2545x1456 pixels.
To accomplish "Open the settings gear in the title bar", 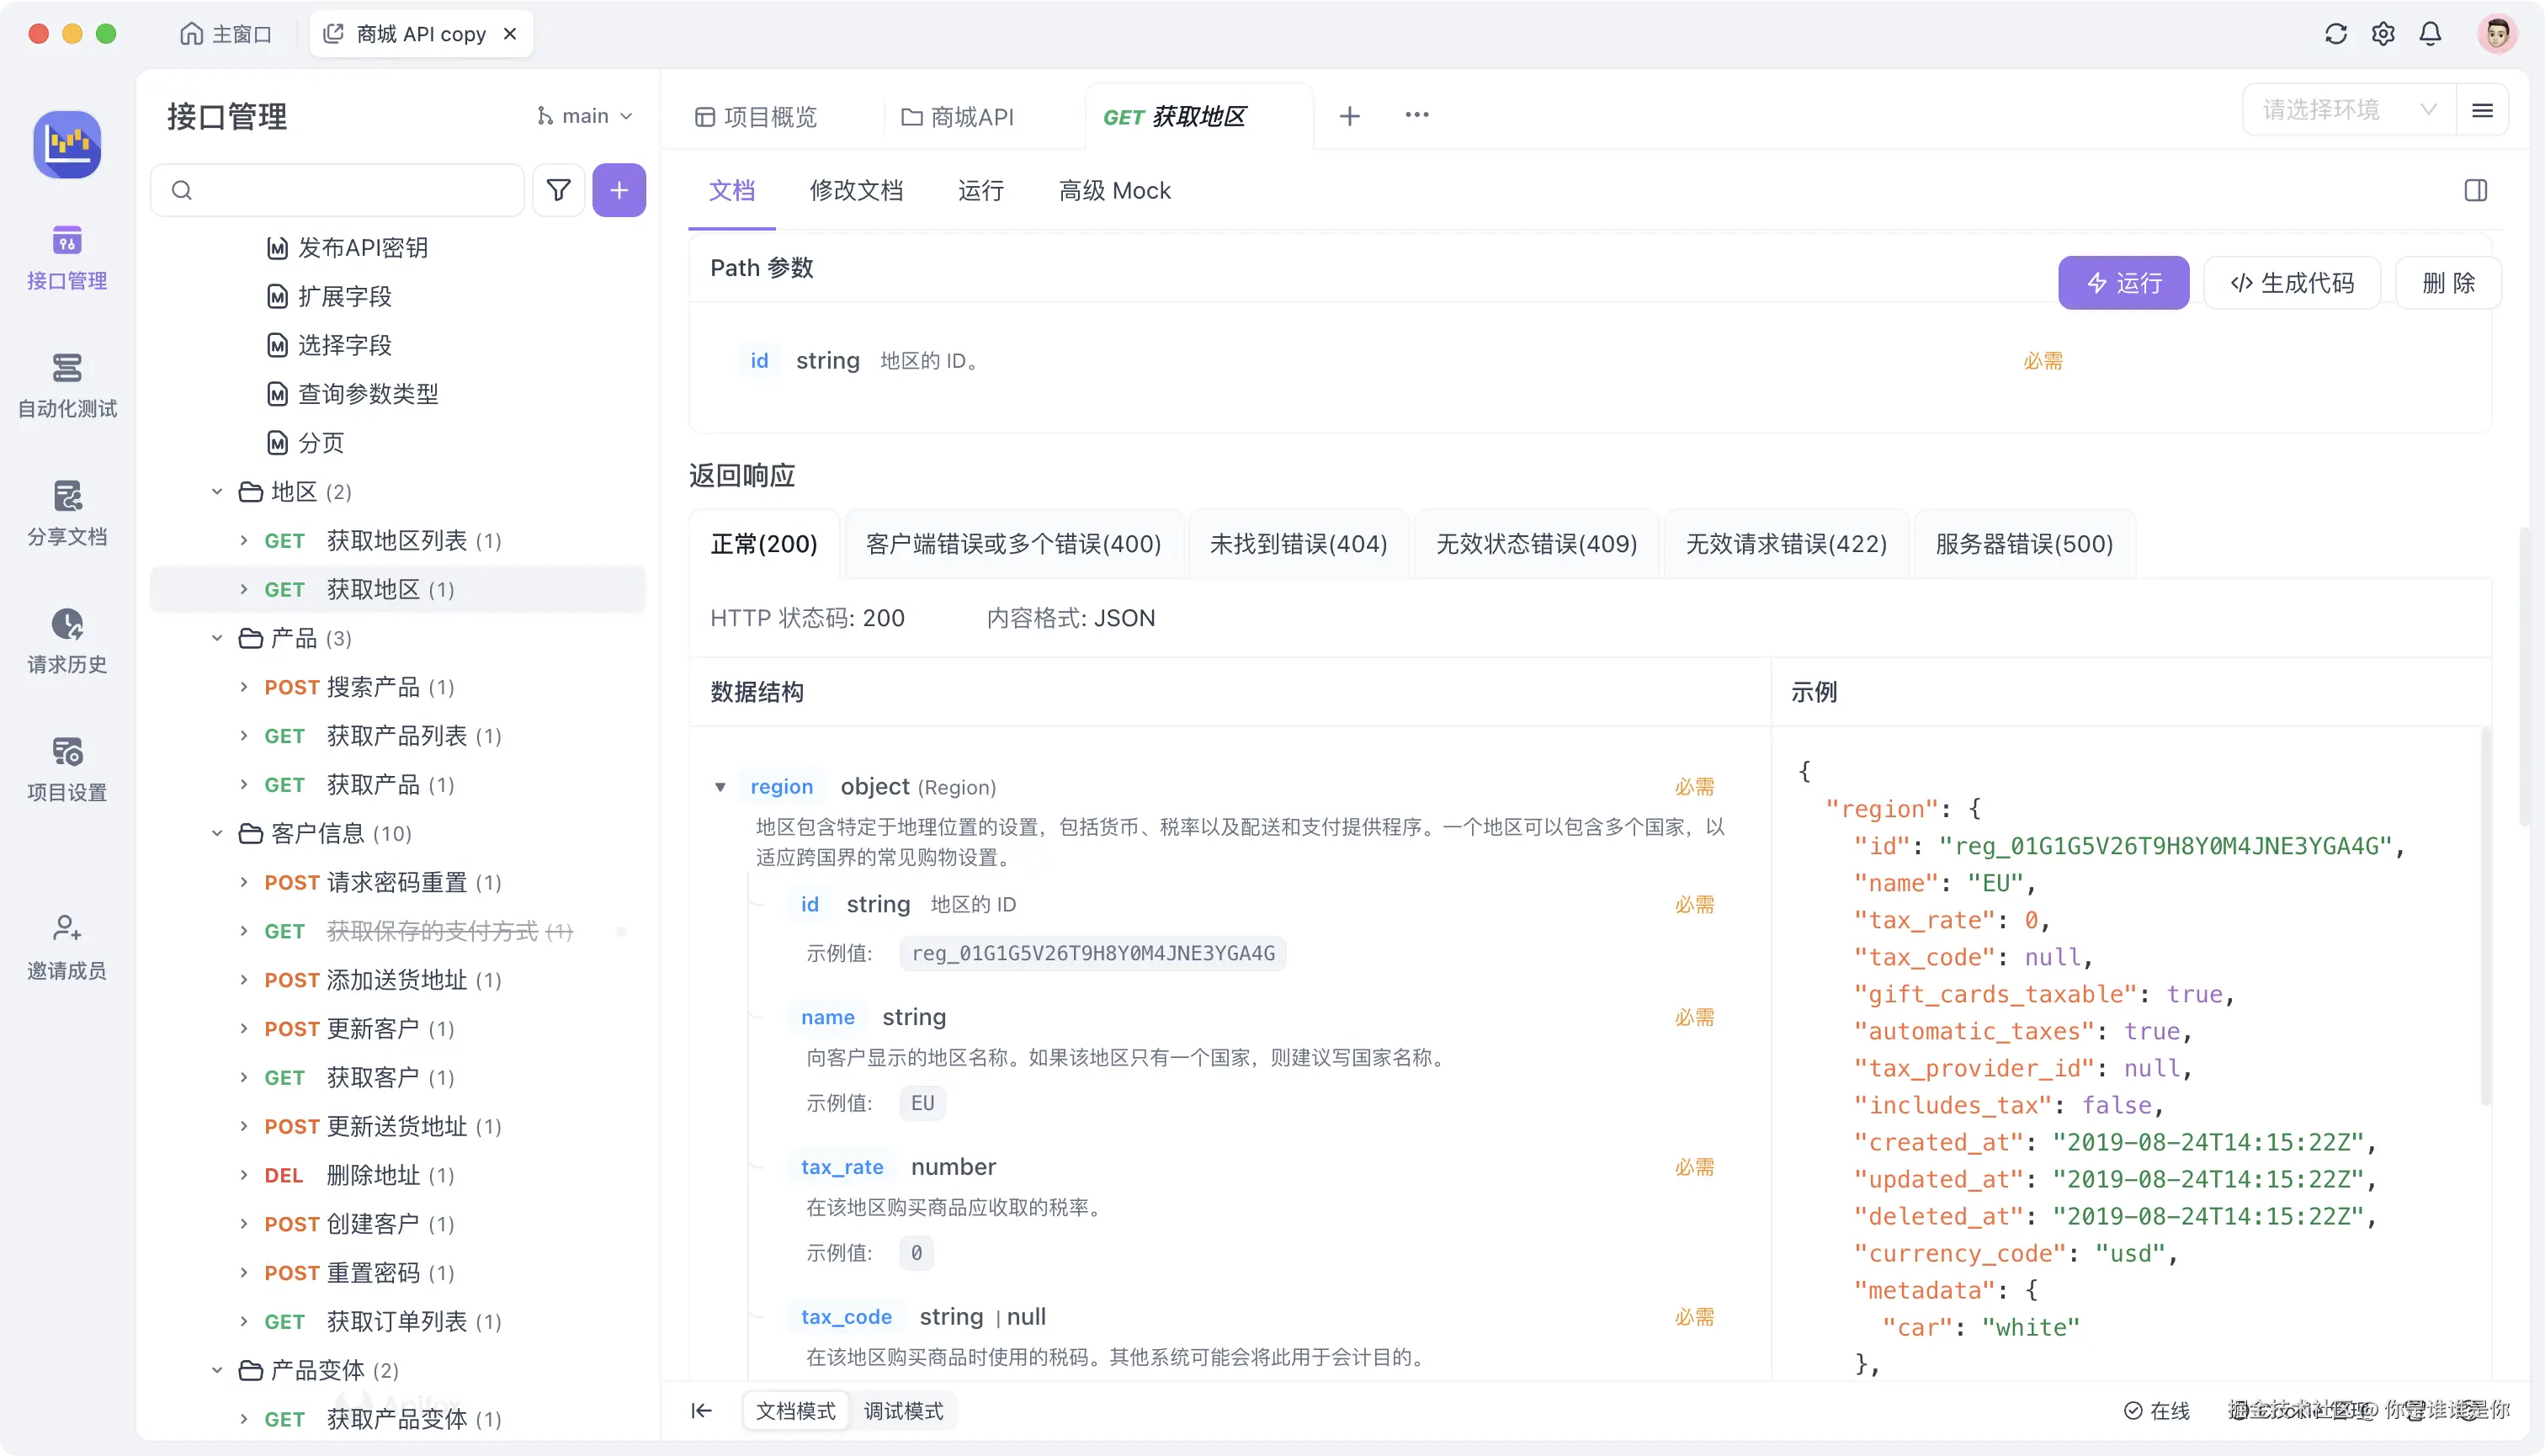I will (x=2382, y=33).
